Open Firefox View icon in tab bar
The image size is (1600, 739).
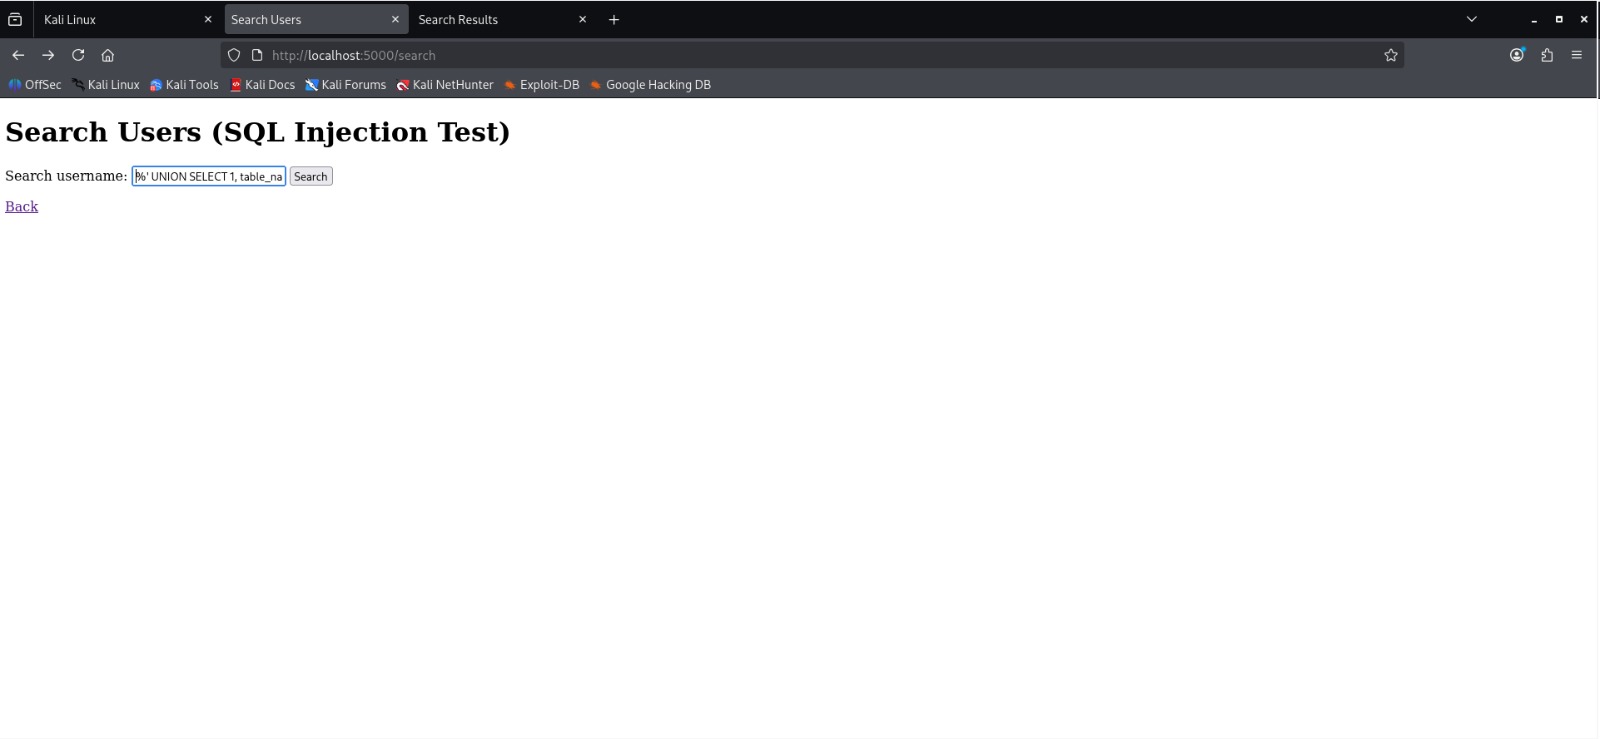click(15, 19)
